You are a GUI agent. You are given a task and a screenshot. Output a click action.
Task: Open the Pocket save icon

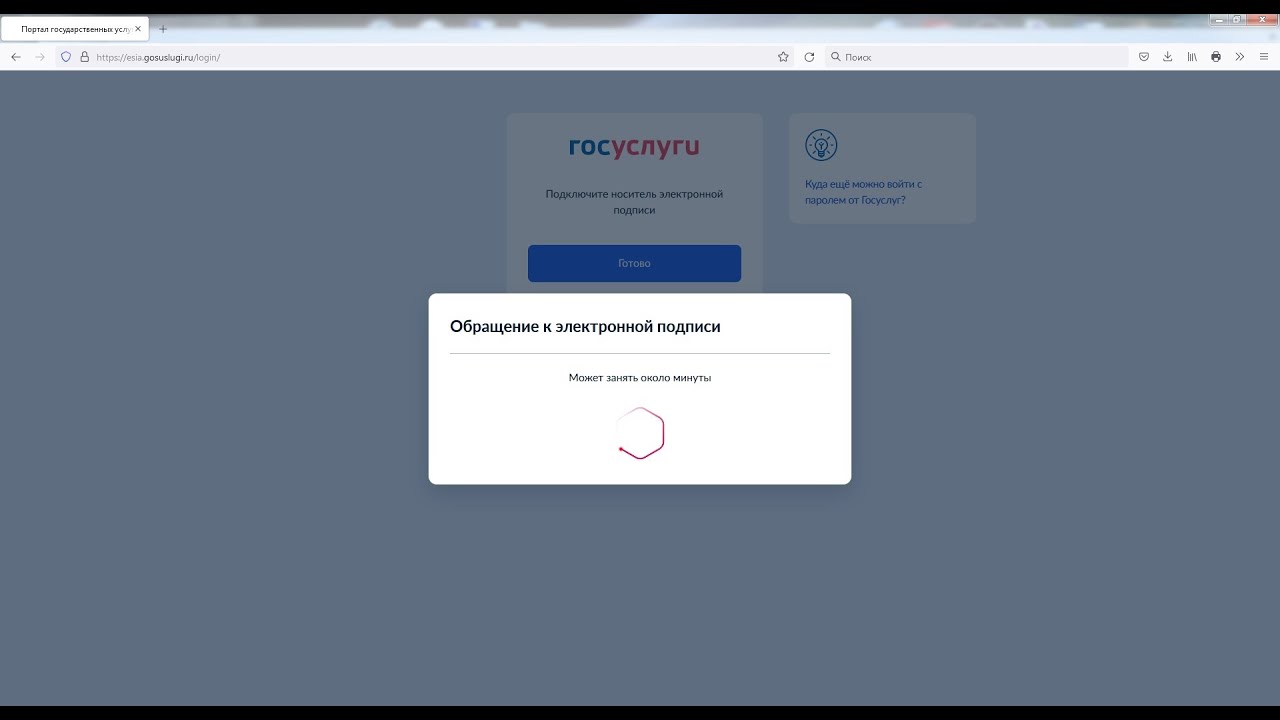coord(1144,57)
